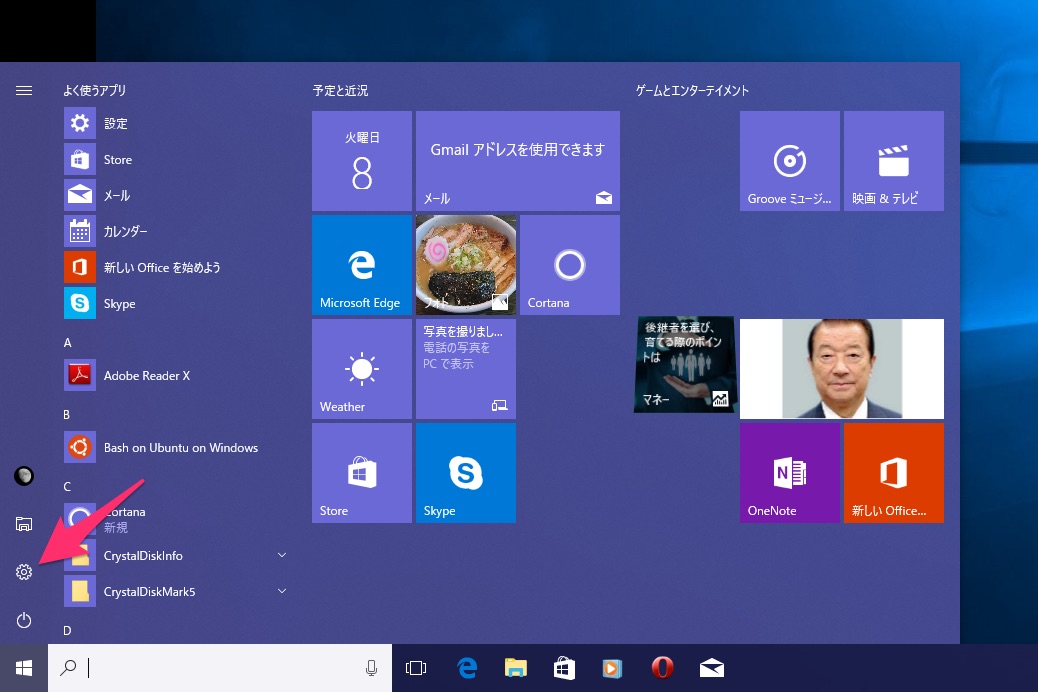Image resolution: width=1038 pixels, height=692 pixels.
Task: Open the blue Skype tile
Action: [x=466, y=473]
